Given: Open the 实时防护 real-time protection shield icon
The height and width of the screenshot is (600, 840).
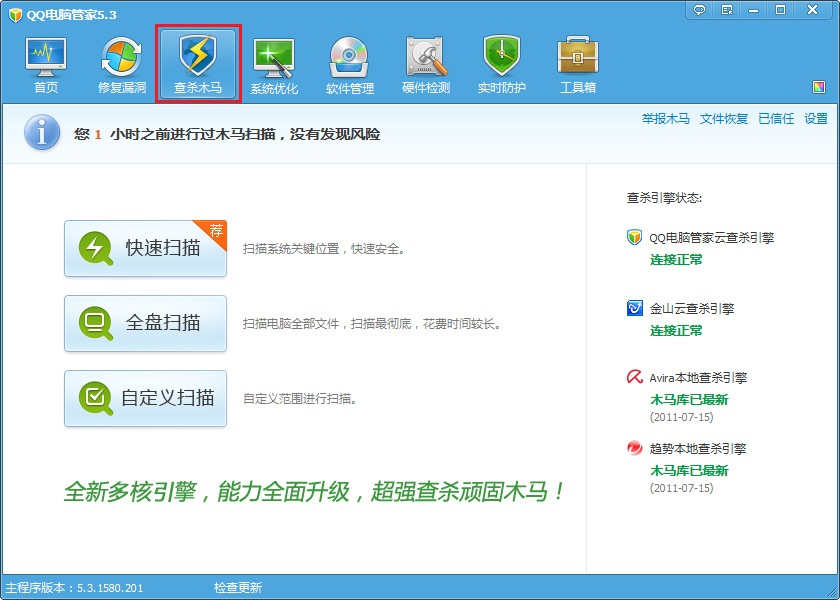Looking at the screenshot, I should point(502,65).
